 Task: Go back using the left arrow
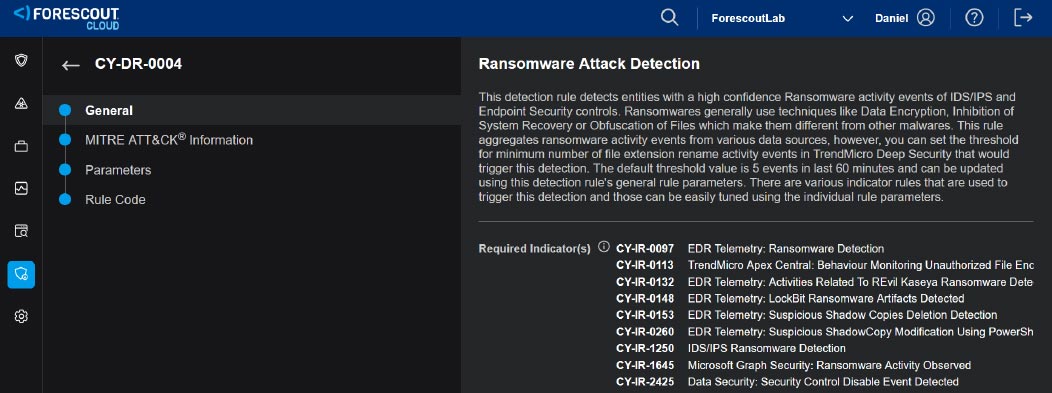coord(70,65)
